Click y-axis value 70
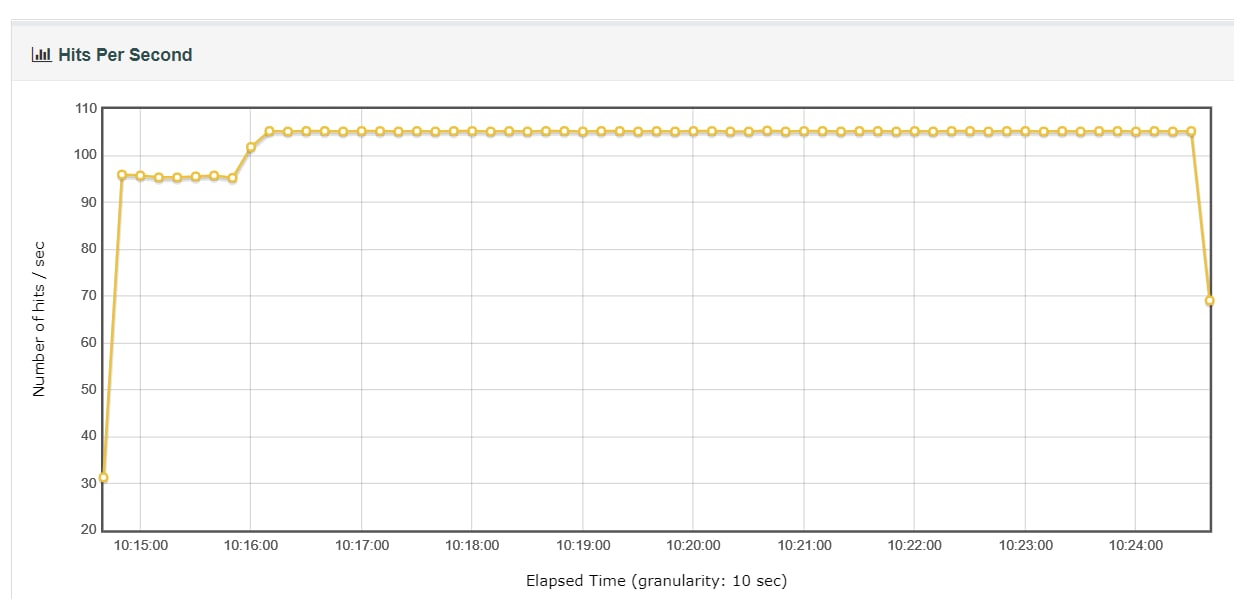The width and height of the screenshot is (1234, 599). point(89,296)
